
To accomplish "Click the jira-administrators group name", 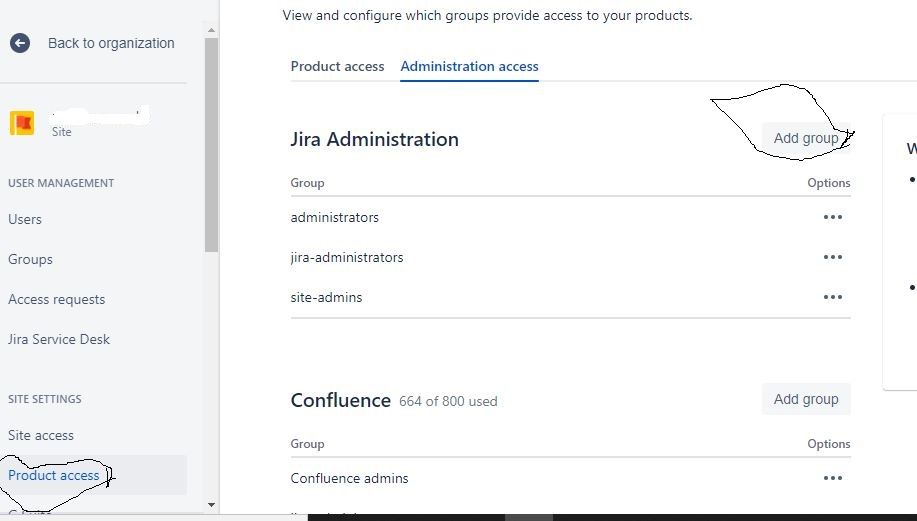I will (347, 257).
